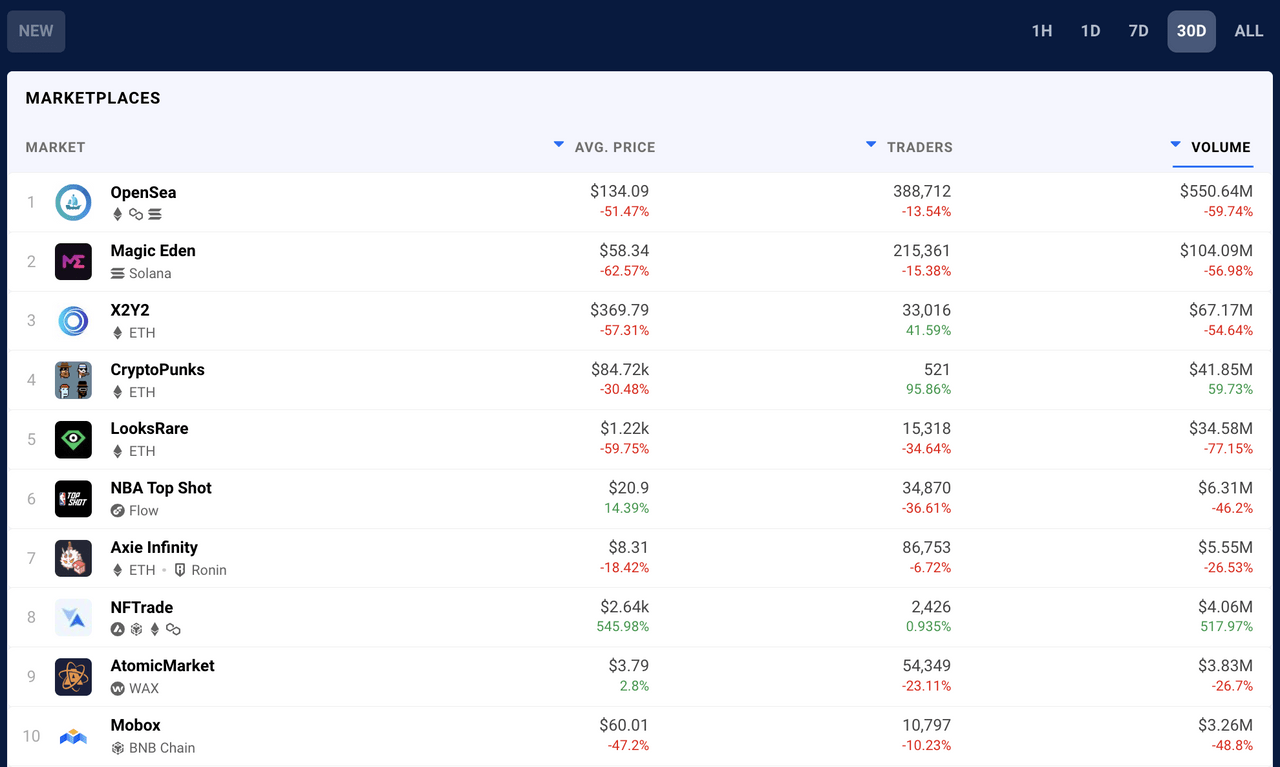Viewport: 1280px width, 767px height.
Task: Select the 1D timeframe
Action: (1090, 31)
